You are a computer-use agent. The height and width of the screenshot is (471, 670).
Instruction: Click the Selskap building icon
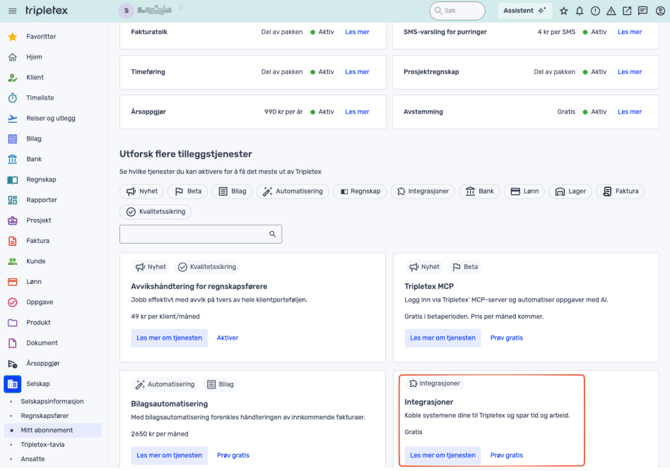[12, 384]
